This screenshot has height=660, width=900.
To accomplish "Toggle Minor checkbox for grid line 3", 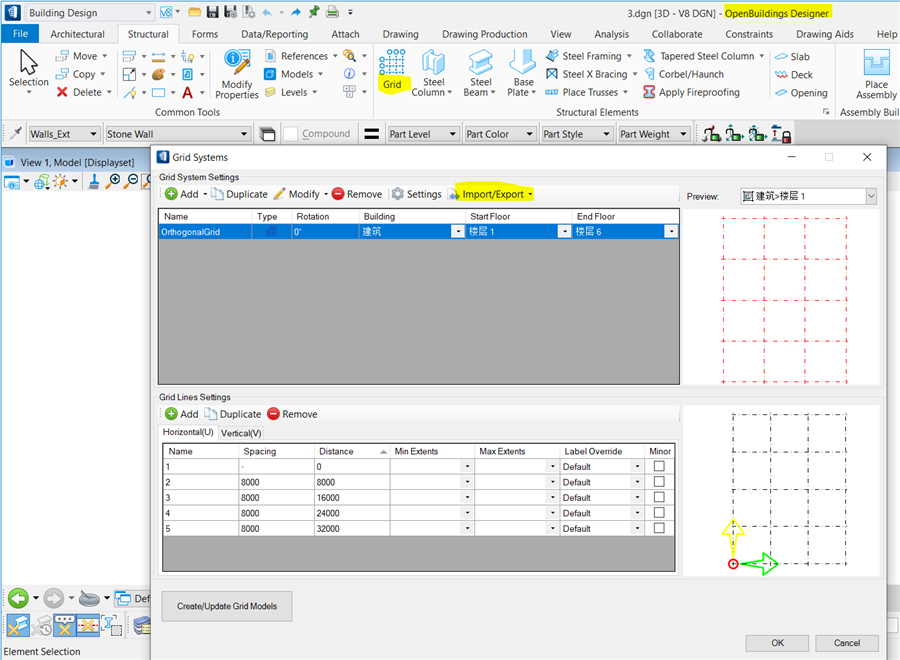I will [x=659, y=497].
